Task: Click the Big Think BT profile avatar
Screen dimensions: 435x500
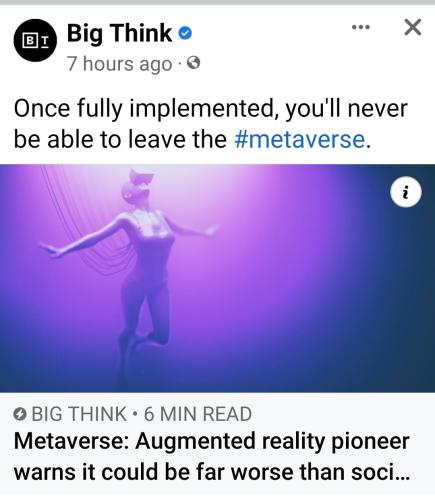Action: (x=35, y=40)
